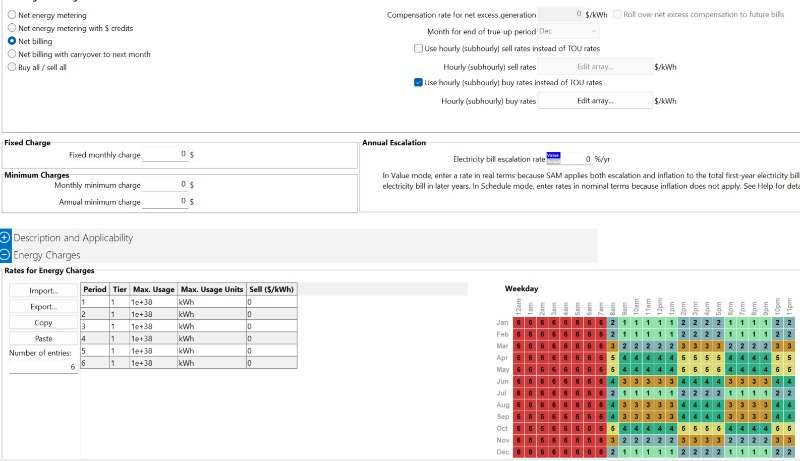Uncheck hourly buy rates instead of TOU
Screen dimensions: 800x461
[x=418, y=83]
